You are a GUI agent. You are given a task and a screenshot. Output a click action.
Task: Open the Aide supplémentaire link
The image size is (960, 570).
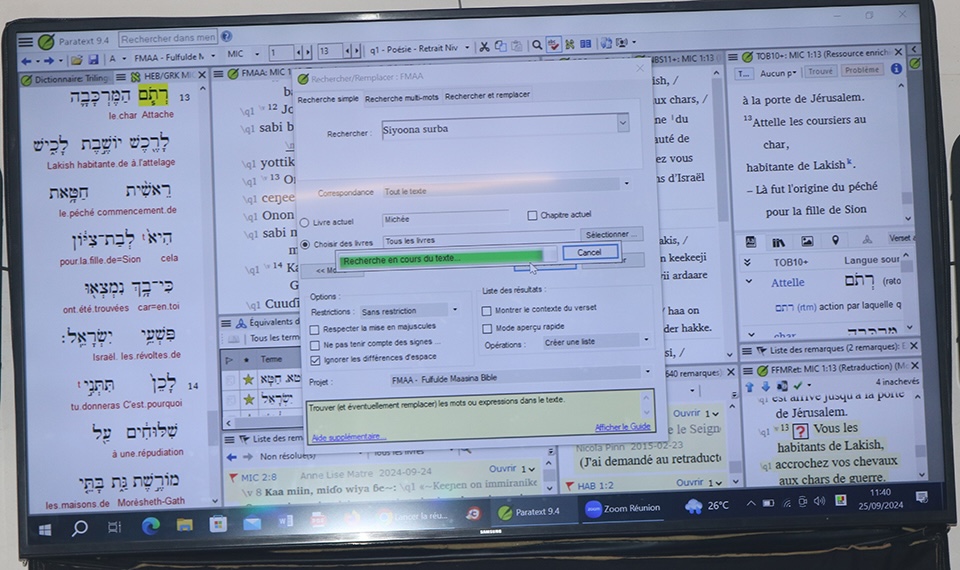pyautogui.click(x=348, y=437)
